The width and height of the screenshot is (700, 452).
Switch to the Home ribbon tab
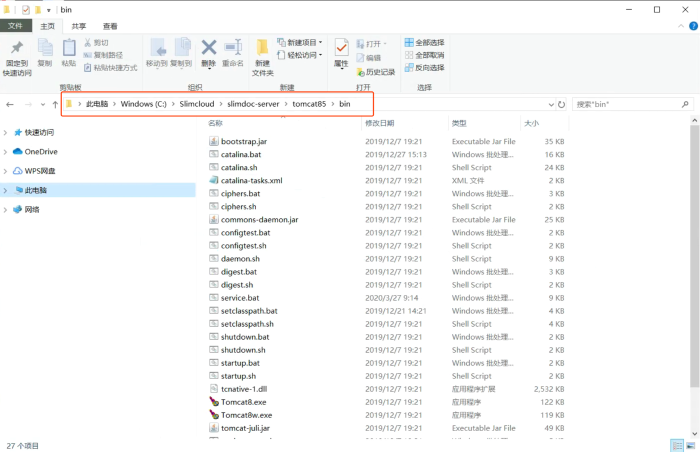(47, 26)
